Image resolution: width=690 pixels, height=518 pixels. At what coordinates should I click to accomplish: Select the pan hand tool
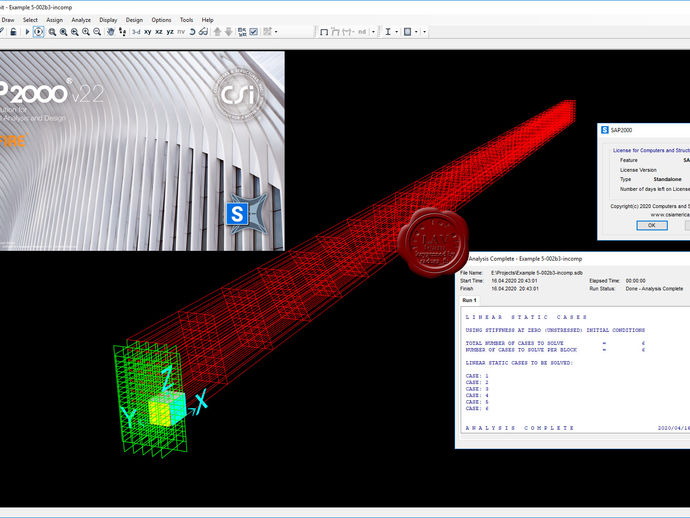(111, 32)
